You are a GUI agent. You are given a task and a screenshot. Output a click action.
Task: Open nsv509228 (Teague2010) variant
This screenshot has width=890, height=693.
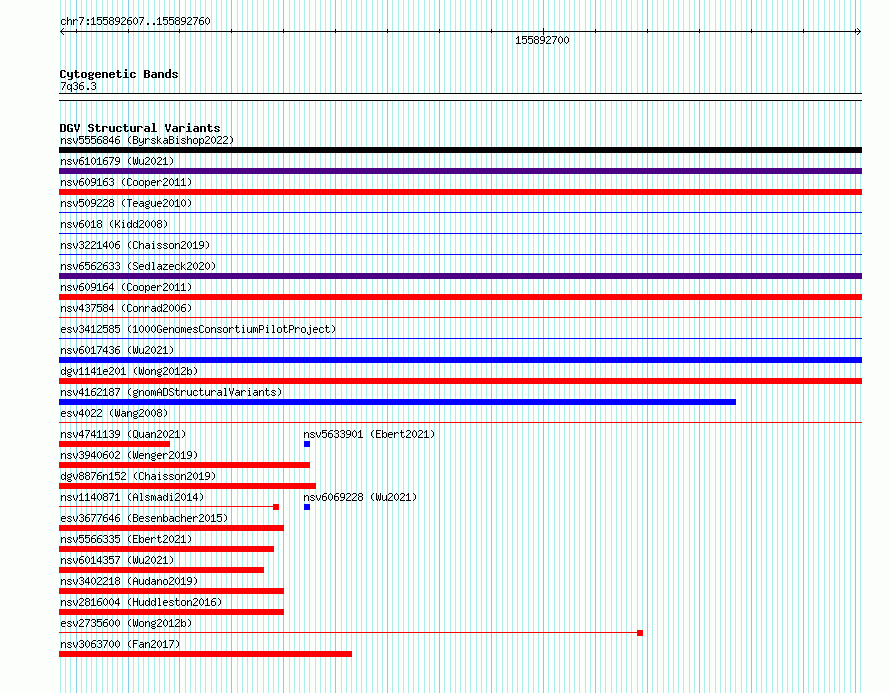coord(126,203)
